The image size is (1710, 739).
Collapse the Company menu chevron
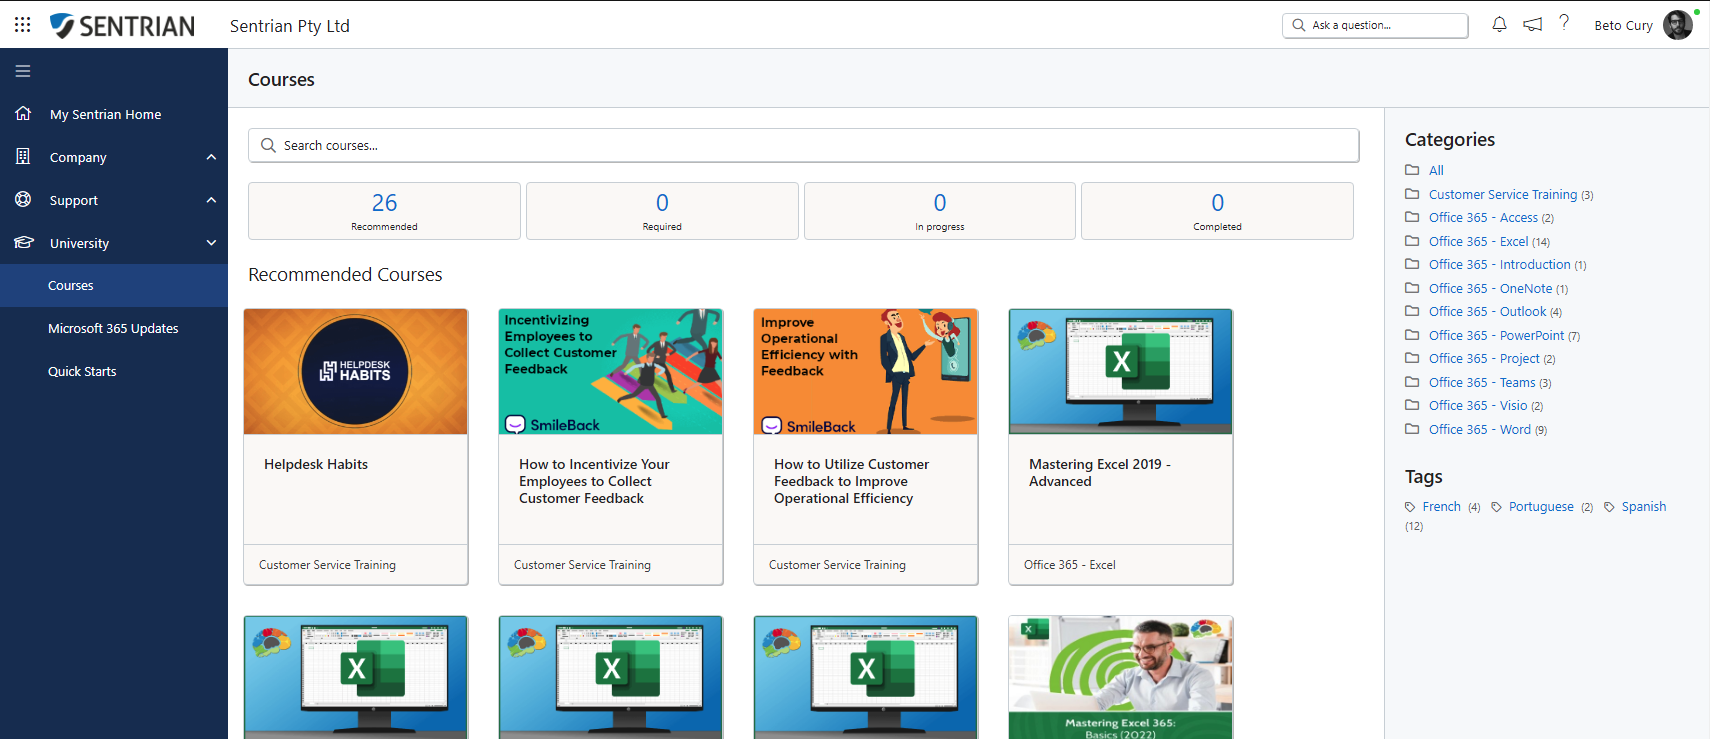(211, 157)
